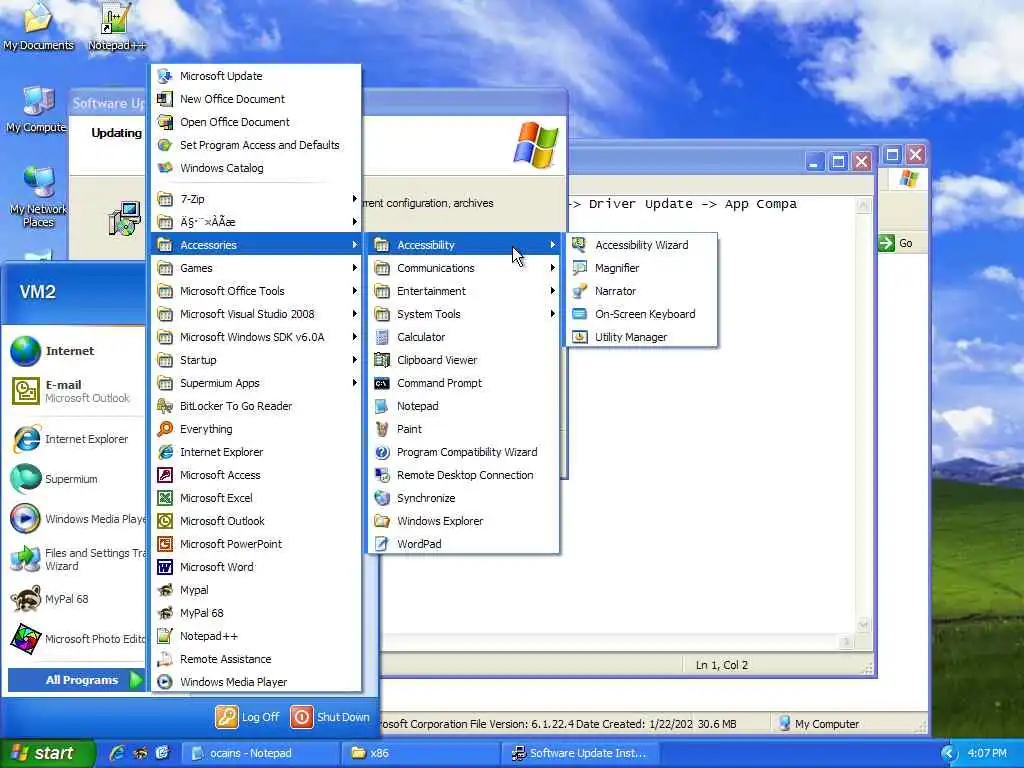This screenshot has width=1024, height=768.
Task: Expand Microsoft Office Tools submenu
Action: (257, 291)
